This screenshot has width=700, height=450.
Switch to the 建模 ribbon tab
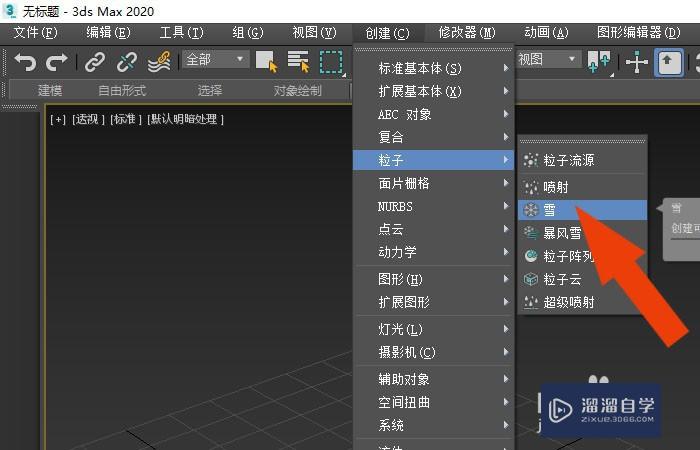50,91
